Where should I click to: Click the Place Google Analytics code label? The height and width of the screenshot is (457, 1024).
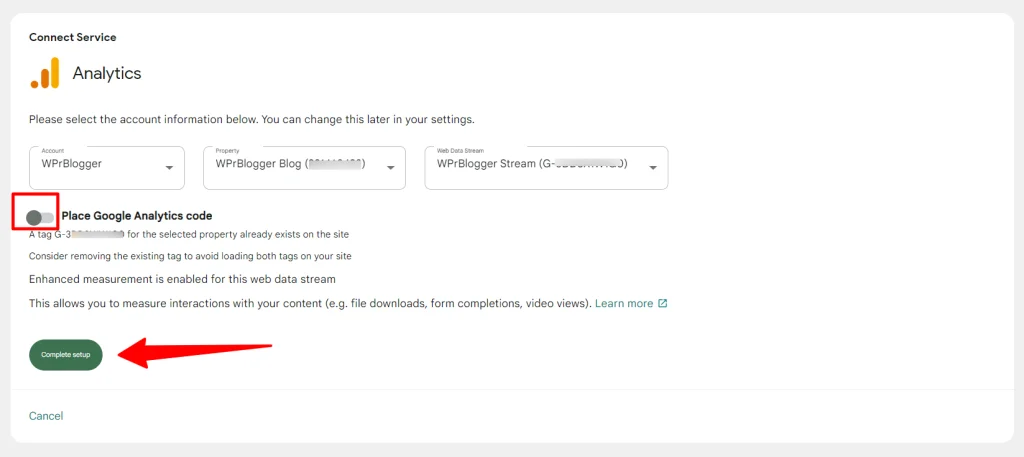coord(137,216)
